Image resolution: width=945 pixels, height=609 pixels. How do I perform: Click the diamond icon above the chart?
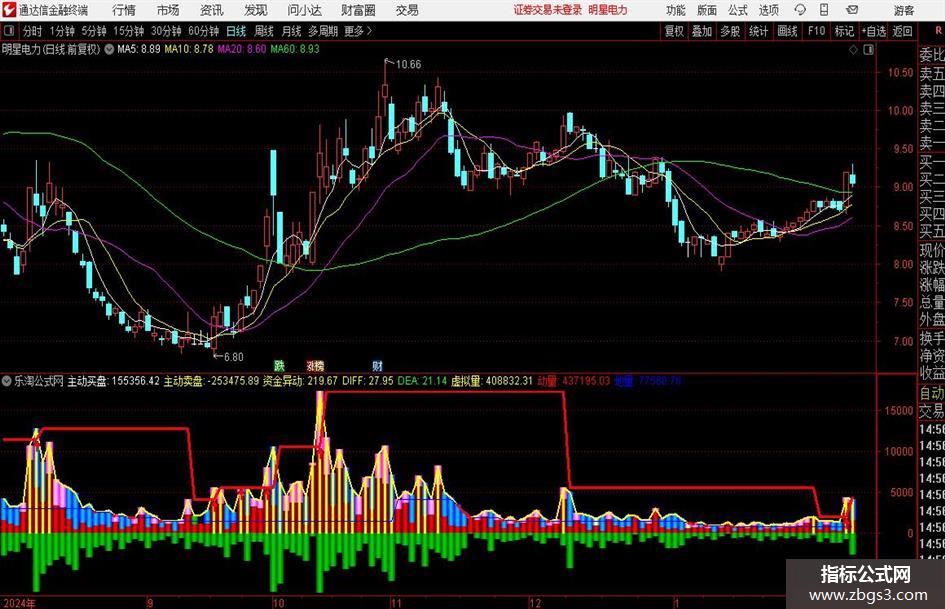(853, 49)
